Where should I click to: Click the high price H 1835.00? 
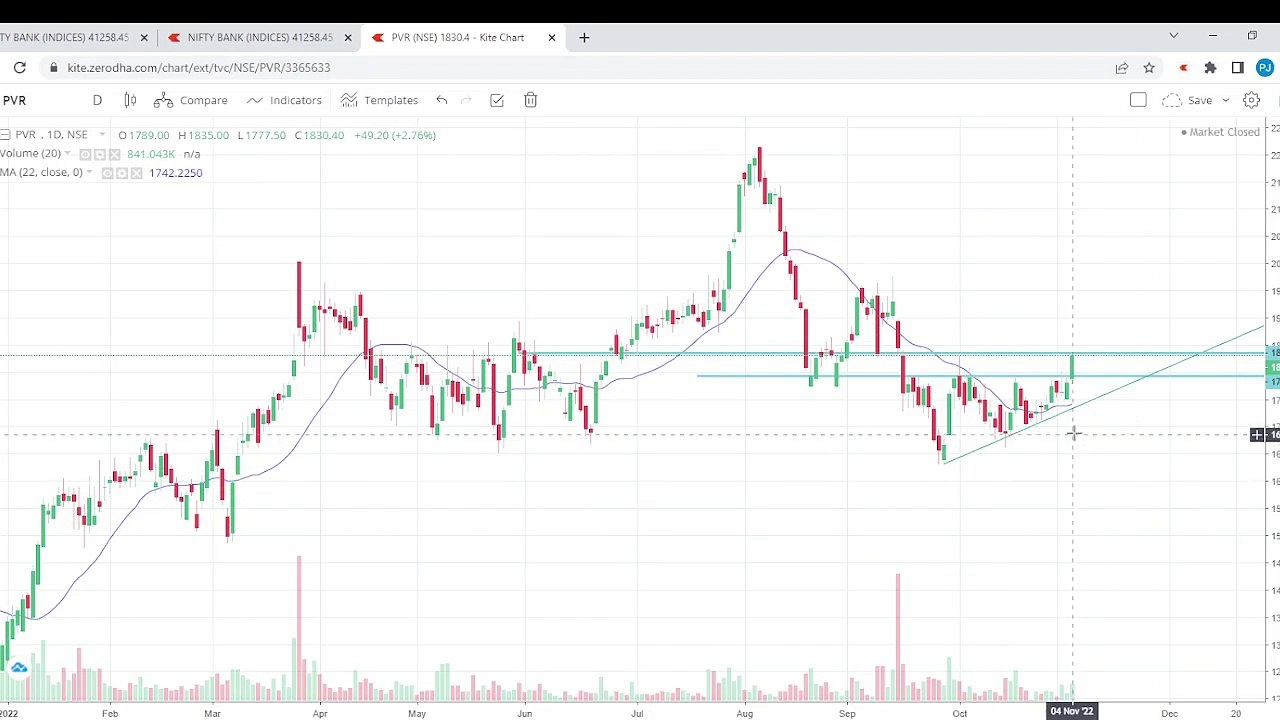(x=204, y=135)
